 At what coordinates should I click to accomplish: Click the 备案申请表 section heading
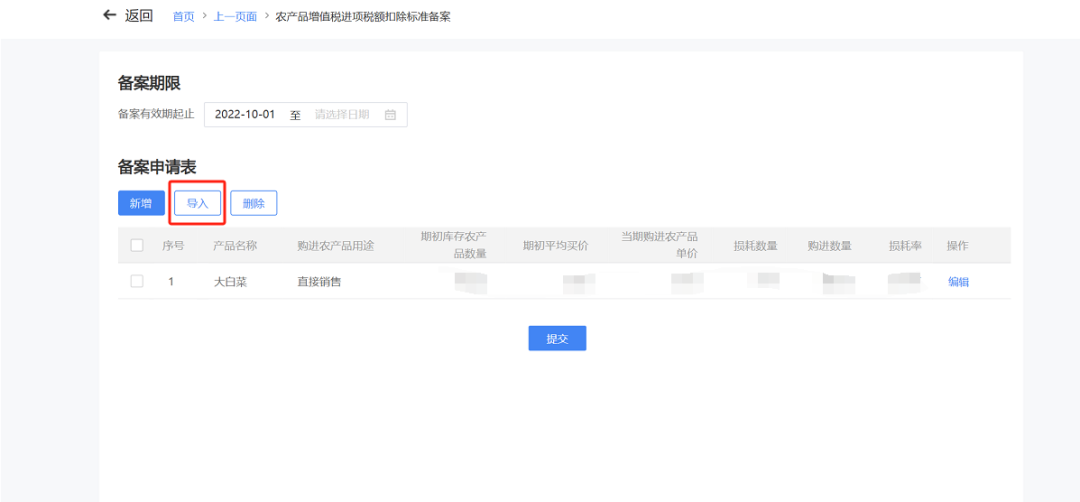point(157,167)
